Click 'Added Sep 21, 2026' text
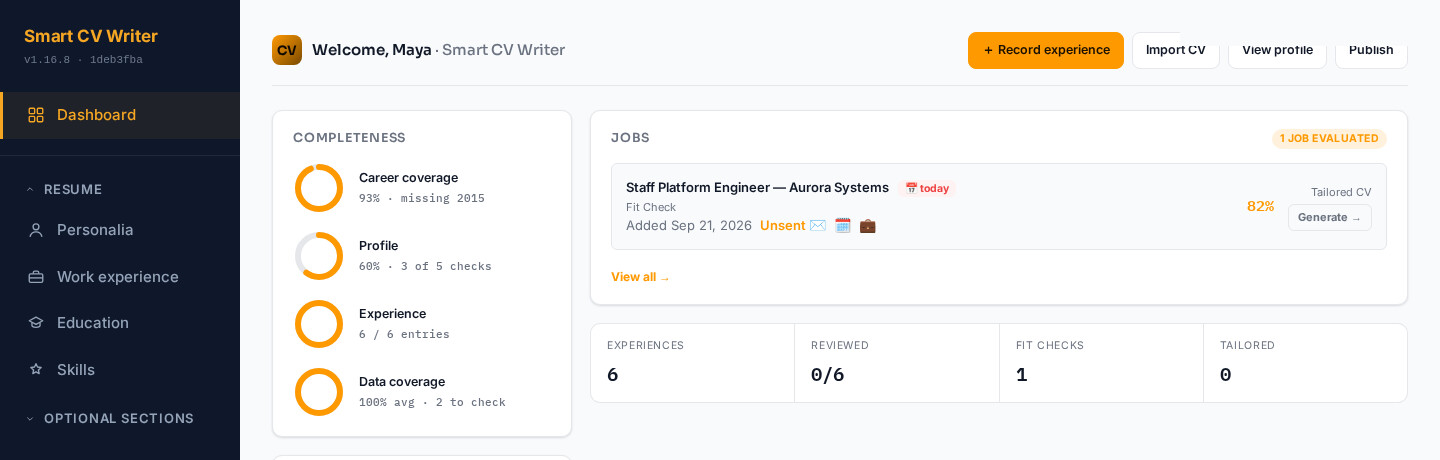Image resolution: width=1440 pixels, height=460 pixels. tap(689, 225)
